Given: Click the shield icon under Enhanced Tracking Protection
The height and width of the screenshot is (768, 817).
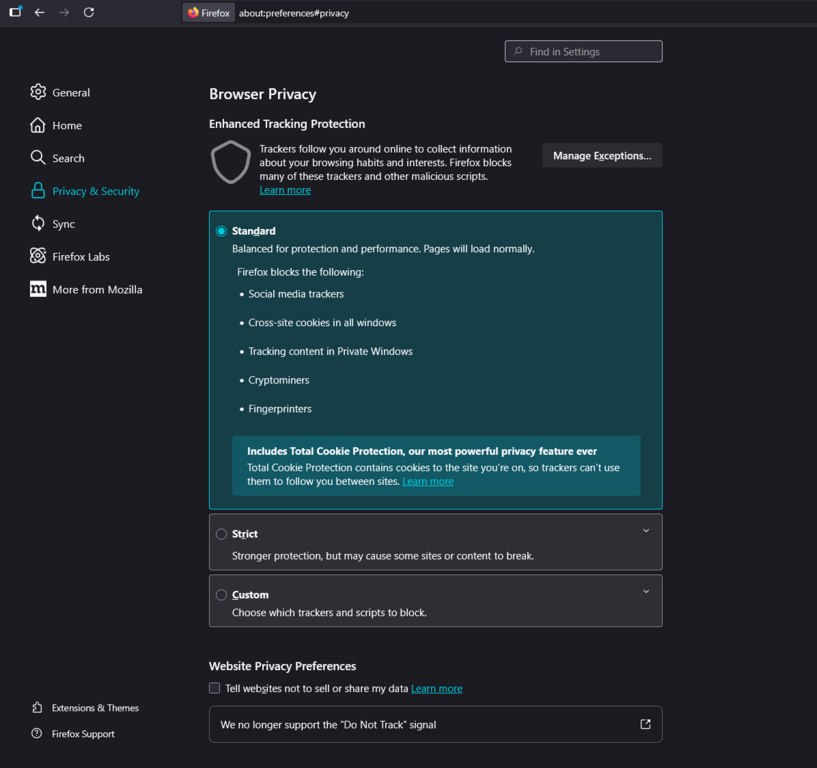Looking at the screenshot, I should click(230, 162).
